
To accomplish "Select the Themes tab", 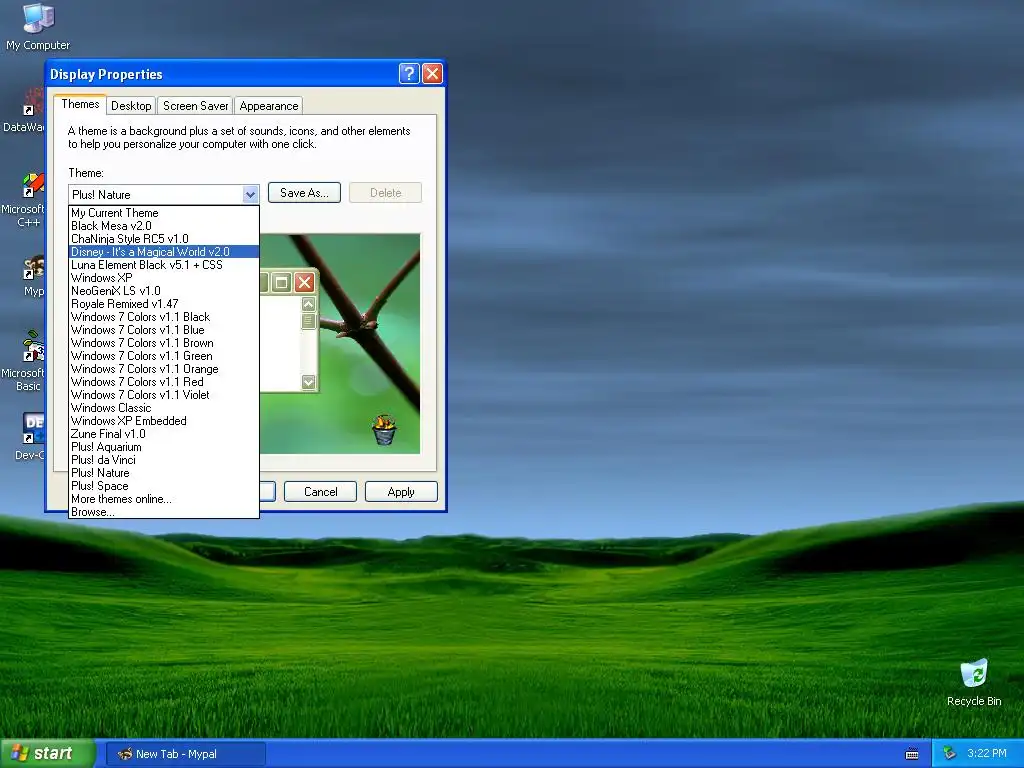I will pyautogui.click(x=80, y=104).
